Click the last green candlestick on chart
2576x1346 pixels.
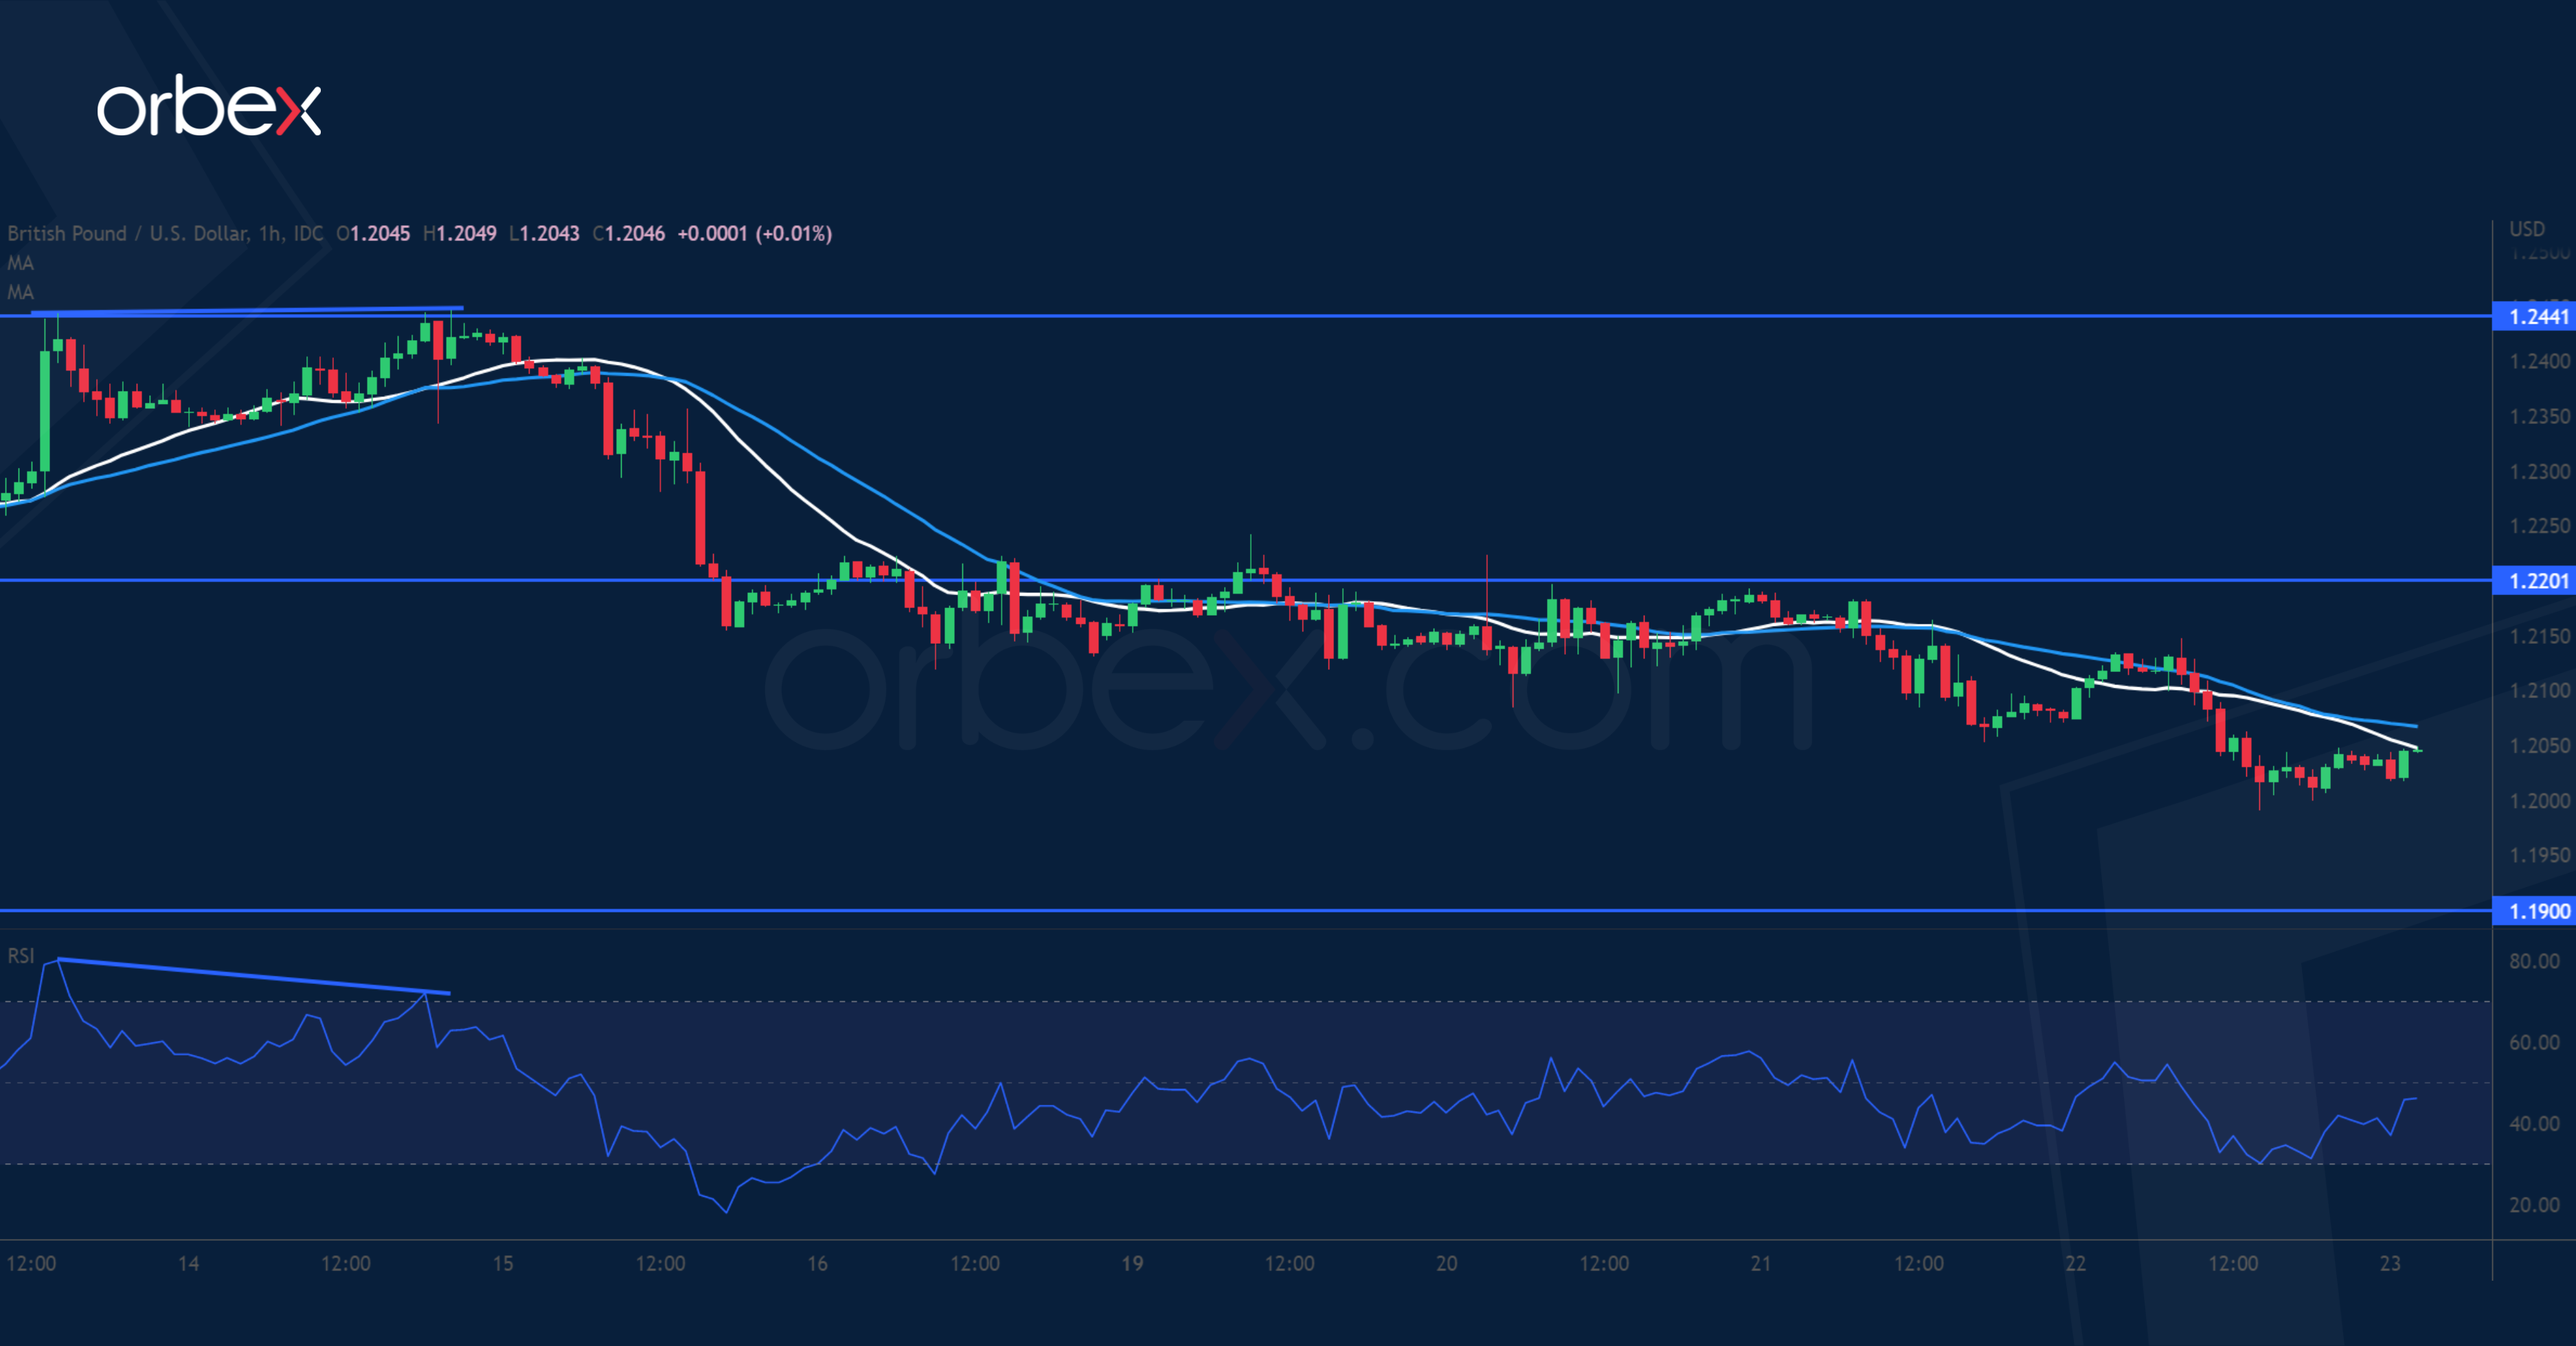click(2404, 764)
